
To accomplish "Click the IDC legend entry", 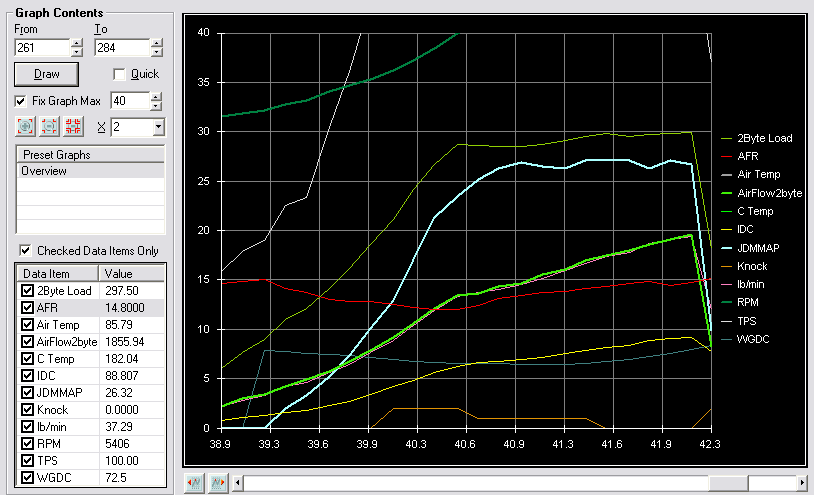I will 738,229.
